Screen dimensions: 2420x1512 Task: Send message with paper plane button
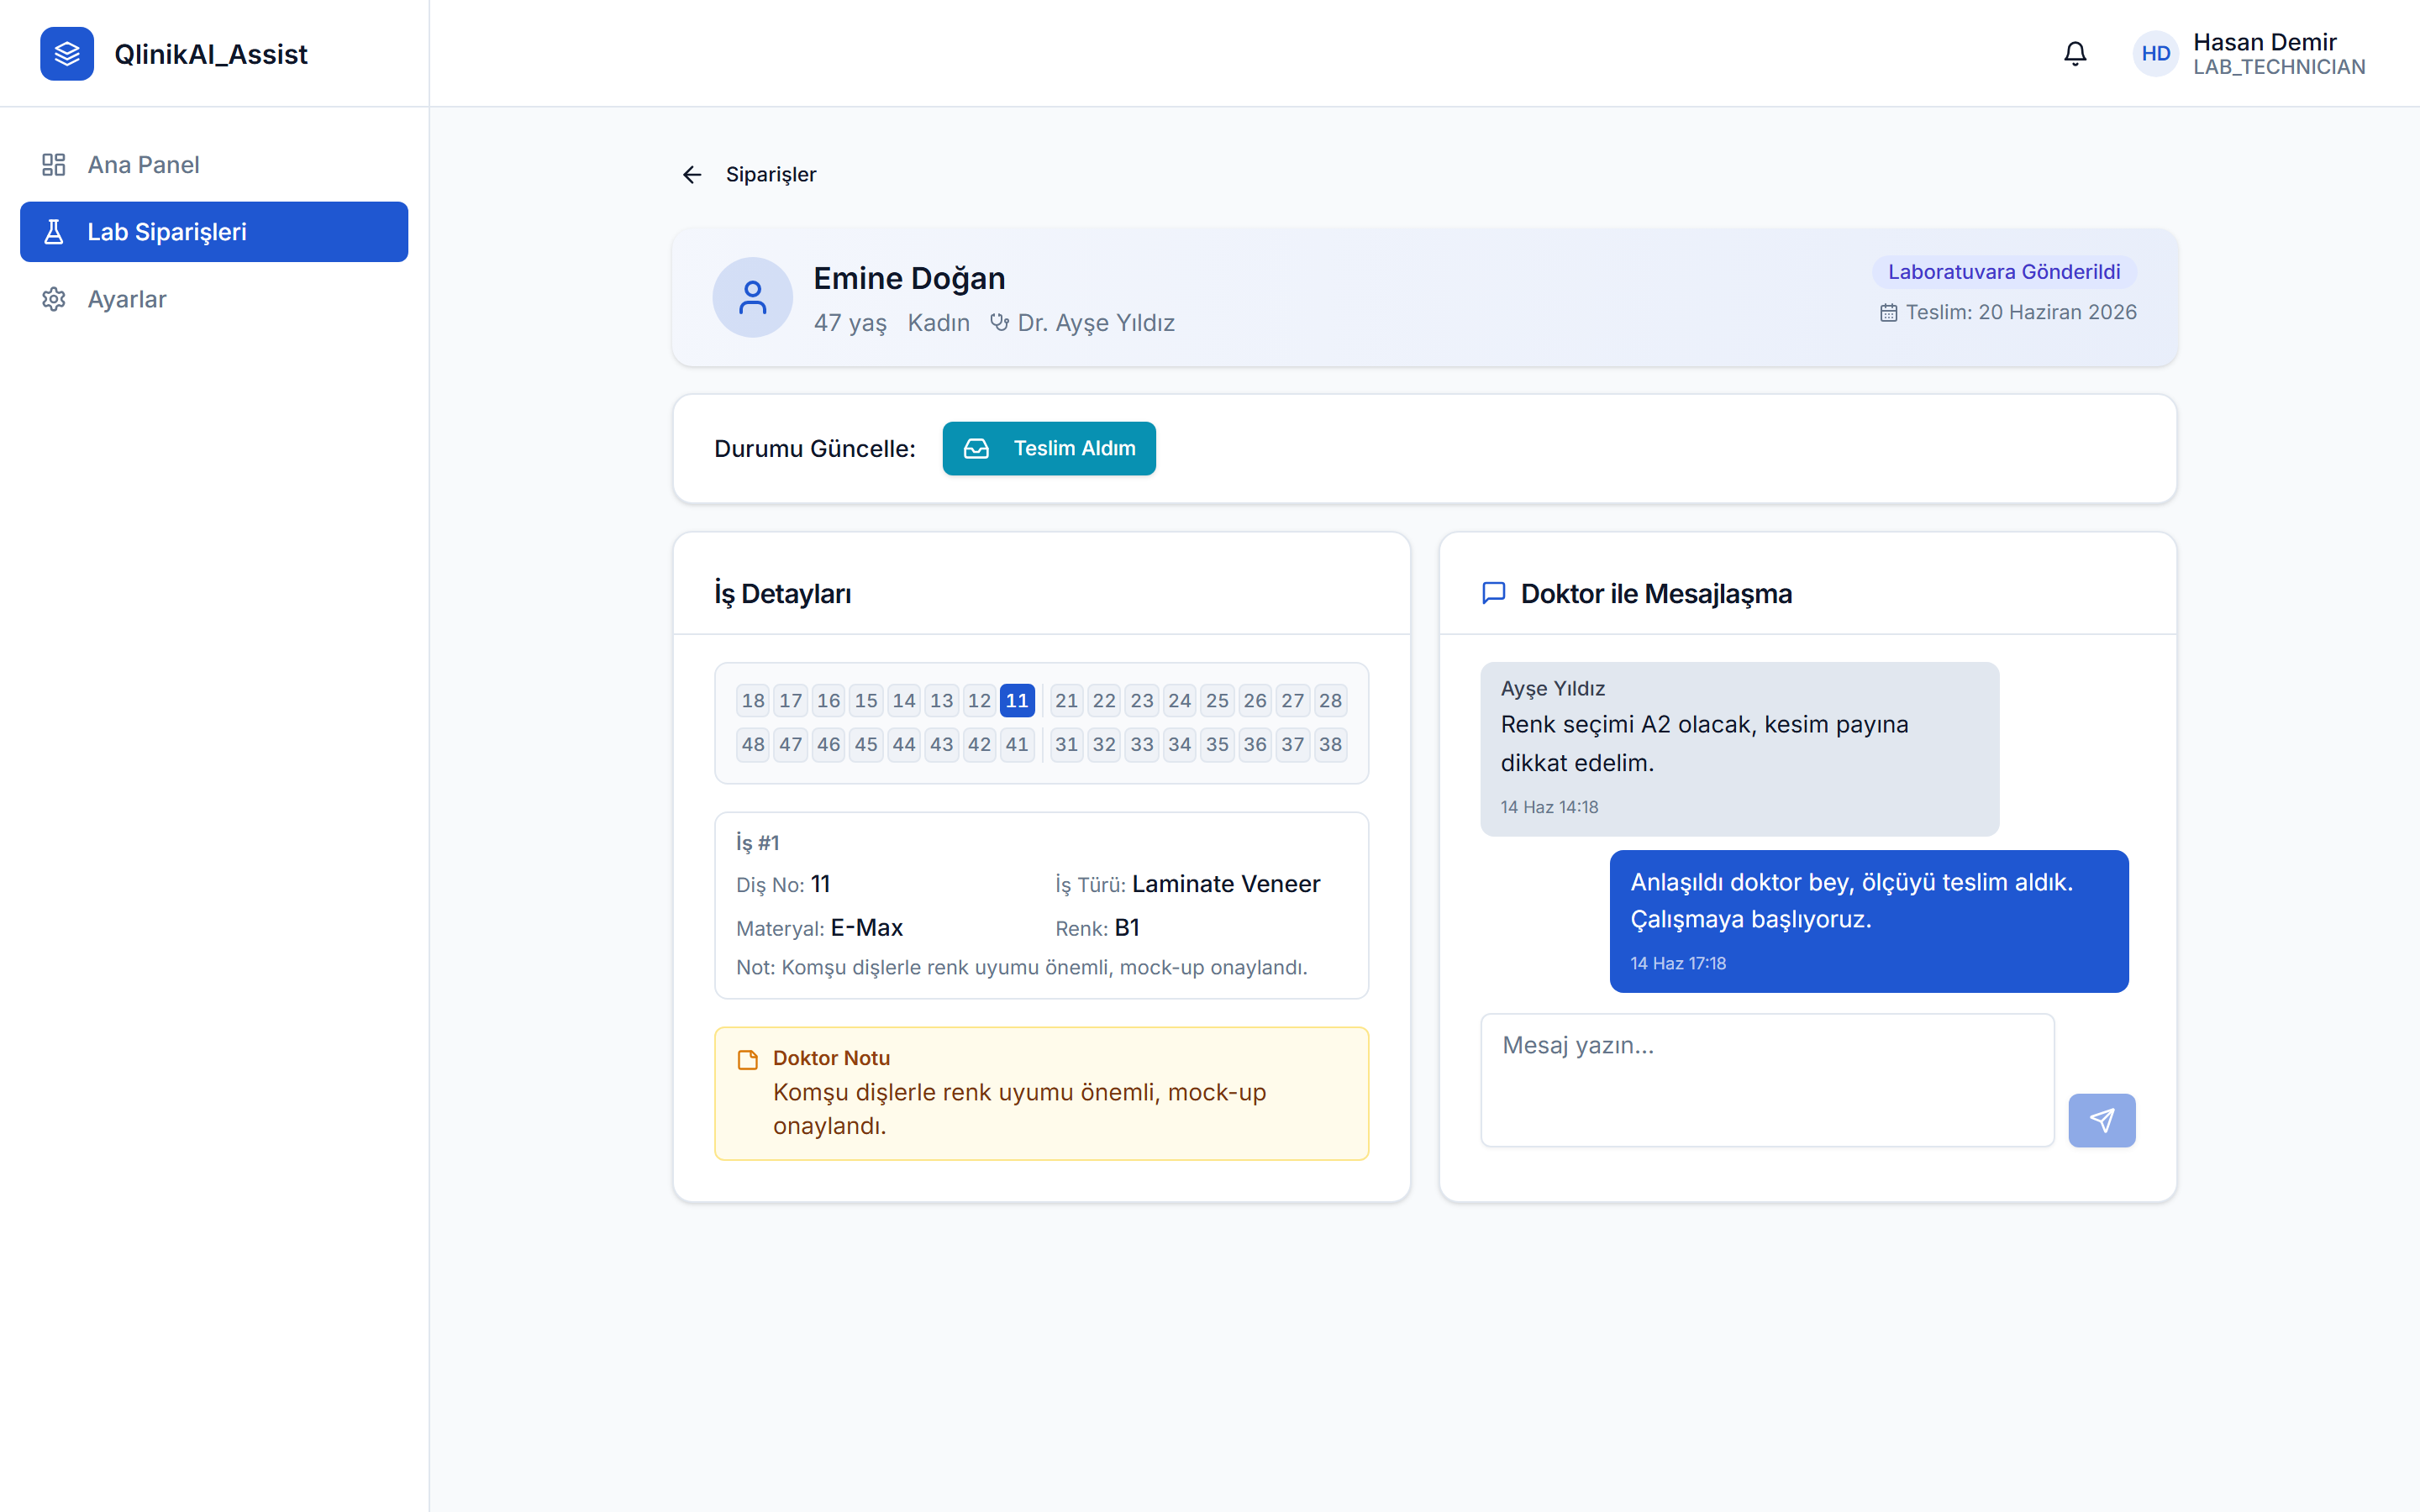point(2101,1120)
